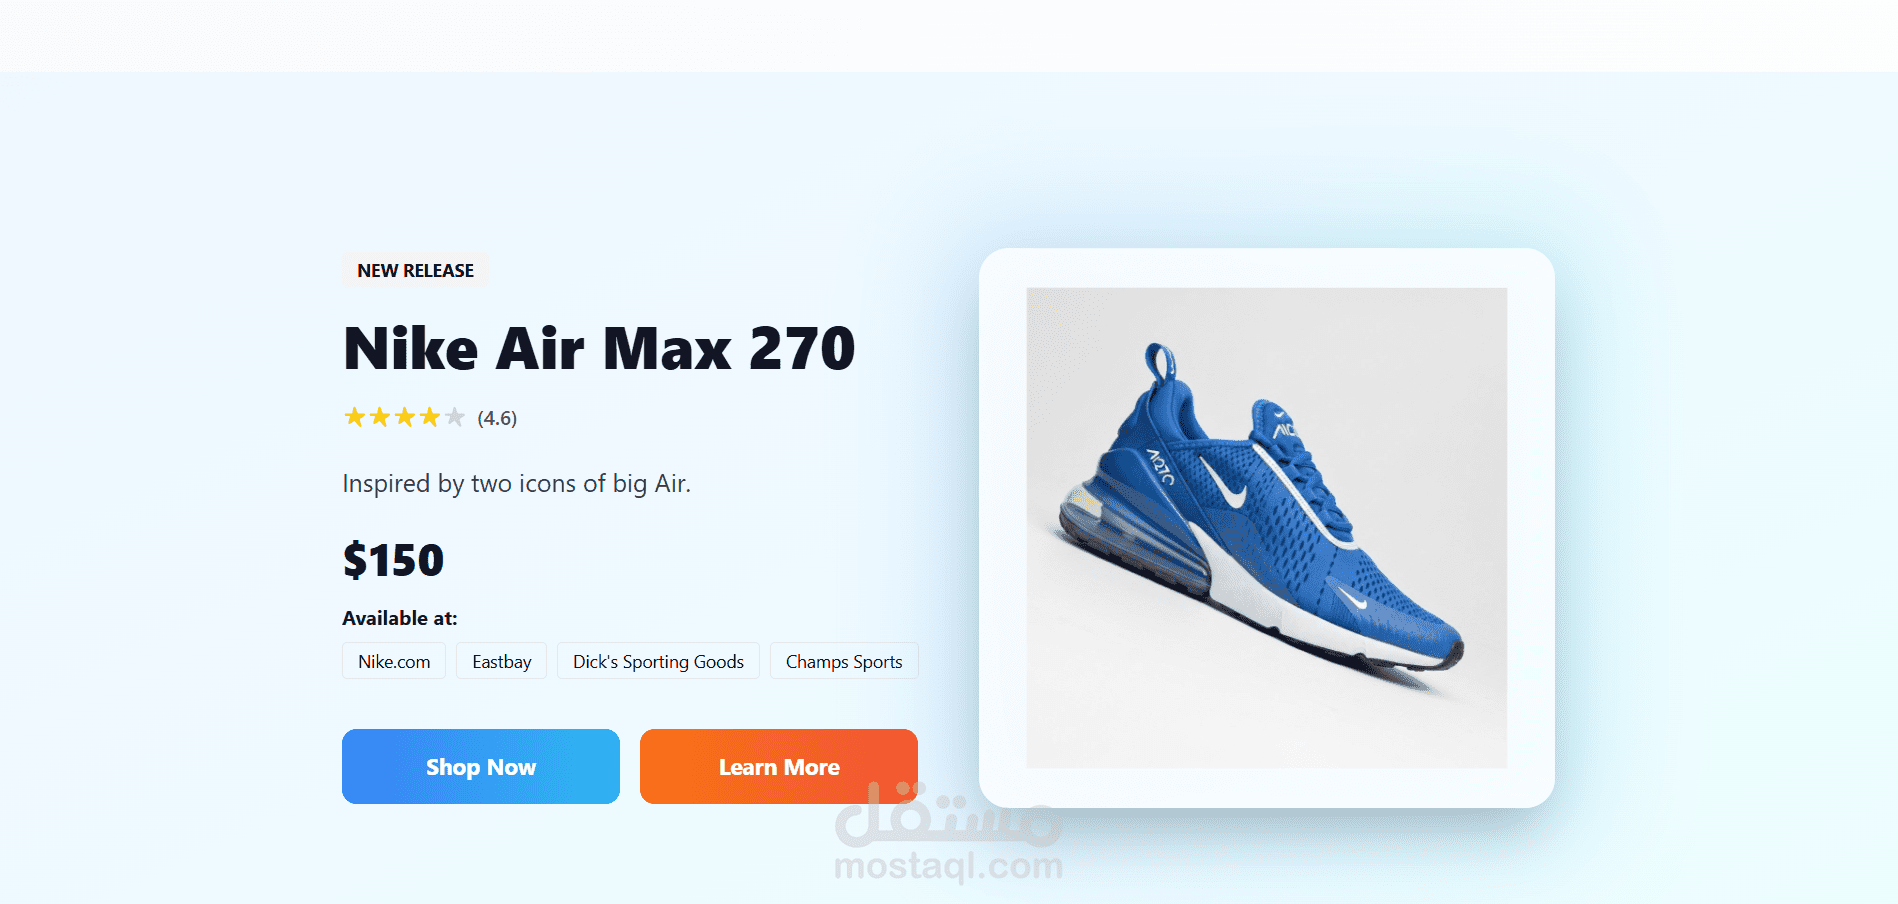Viewport: 1898px width, 904px height.
Task: Click the orange Learn More button
Action: 779,766
